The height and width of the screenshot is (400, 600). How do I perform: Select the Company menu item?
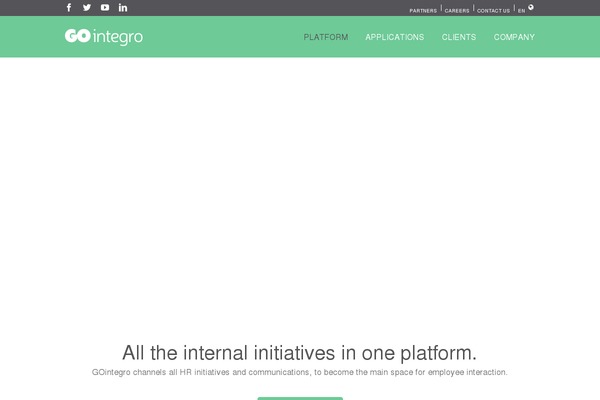(x=514, y=37)
